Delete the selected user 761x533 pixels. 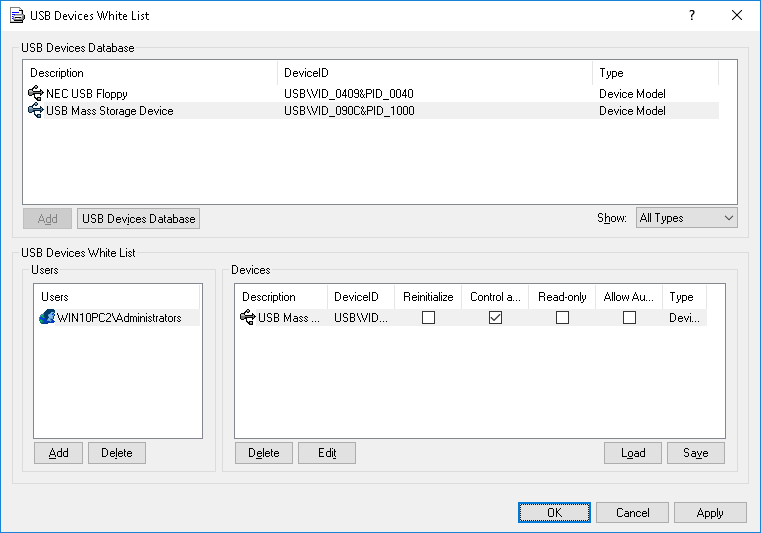point(117,453)
